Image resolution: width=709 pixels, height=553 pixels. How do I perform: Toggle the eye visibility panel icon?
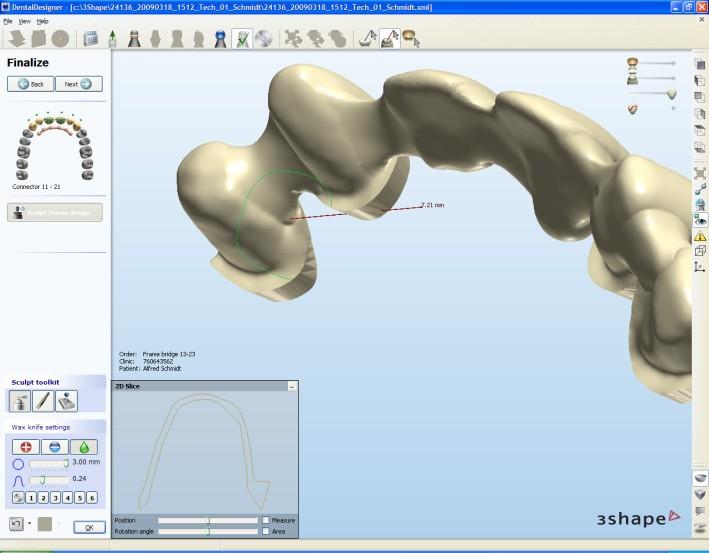coord(700,220)
